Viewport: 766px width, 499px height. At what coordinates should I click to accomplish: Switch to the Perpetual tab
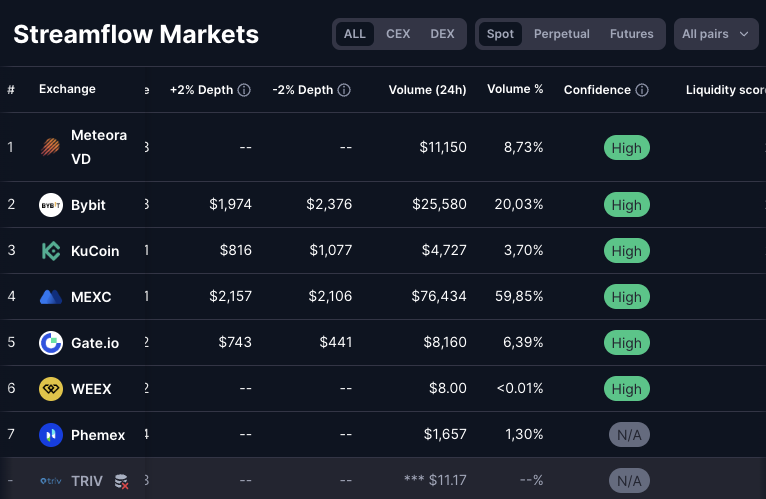tap(562, 34)
